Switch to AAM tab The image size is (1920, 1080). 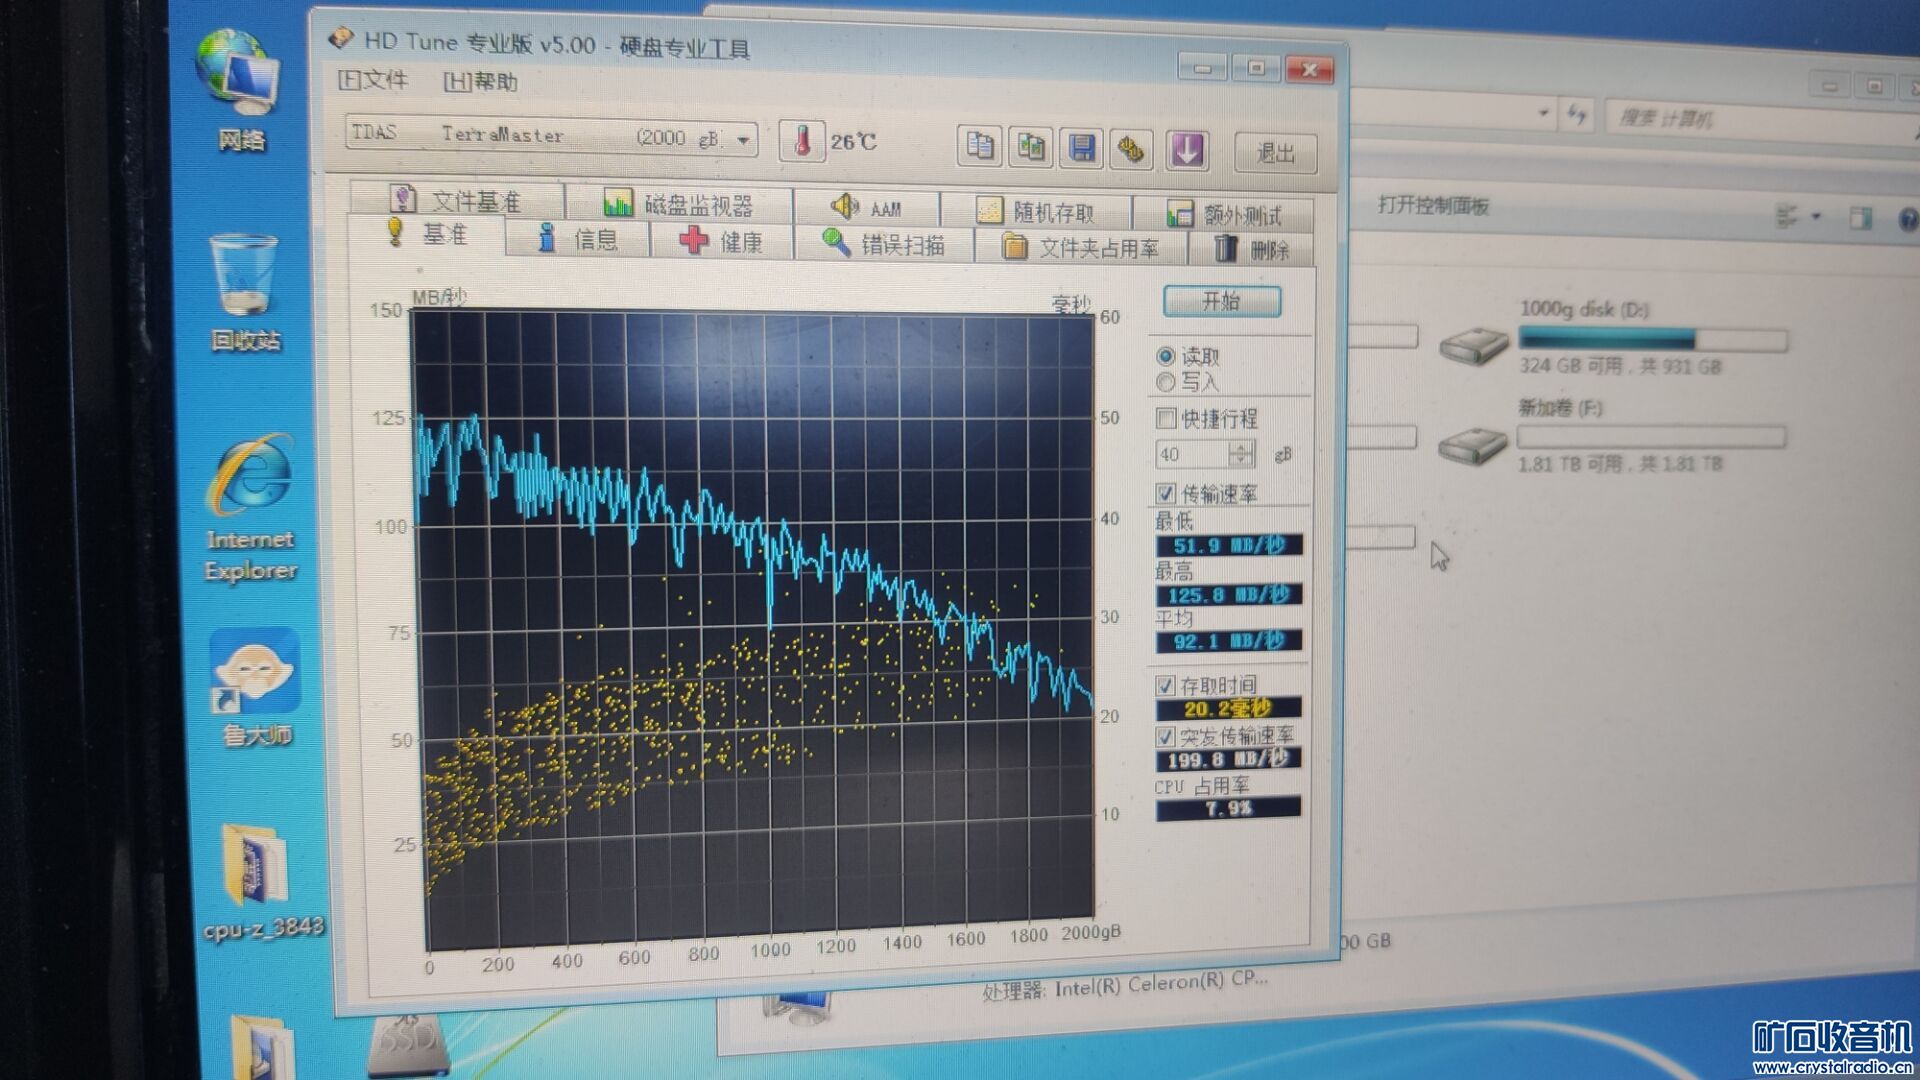[x=867, y=208]
